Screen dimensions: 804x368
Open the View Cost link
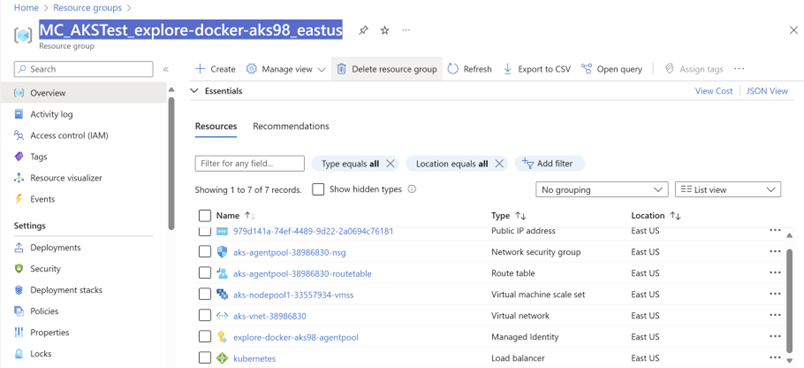[x=714, y=91]
